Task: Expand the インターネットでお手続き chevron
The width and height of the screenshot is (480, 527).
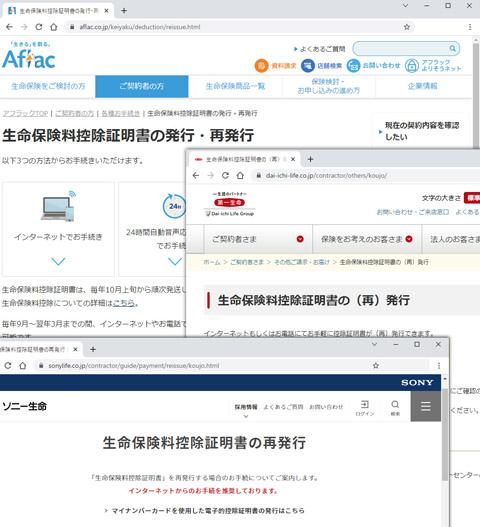Action: tap(58, 261)
